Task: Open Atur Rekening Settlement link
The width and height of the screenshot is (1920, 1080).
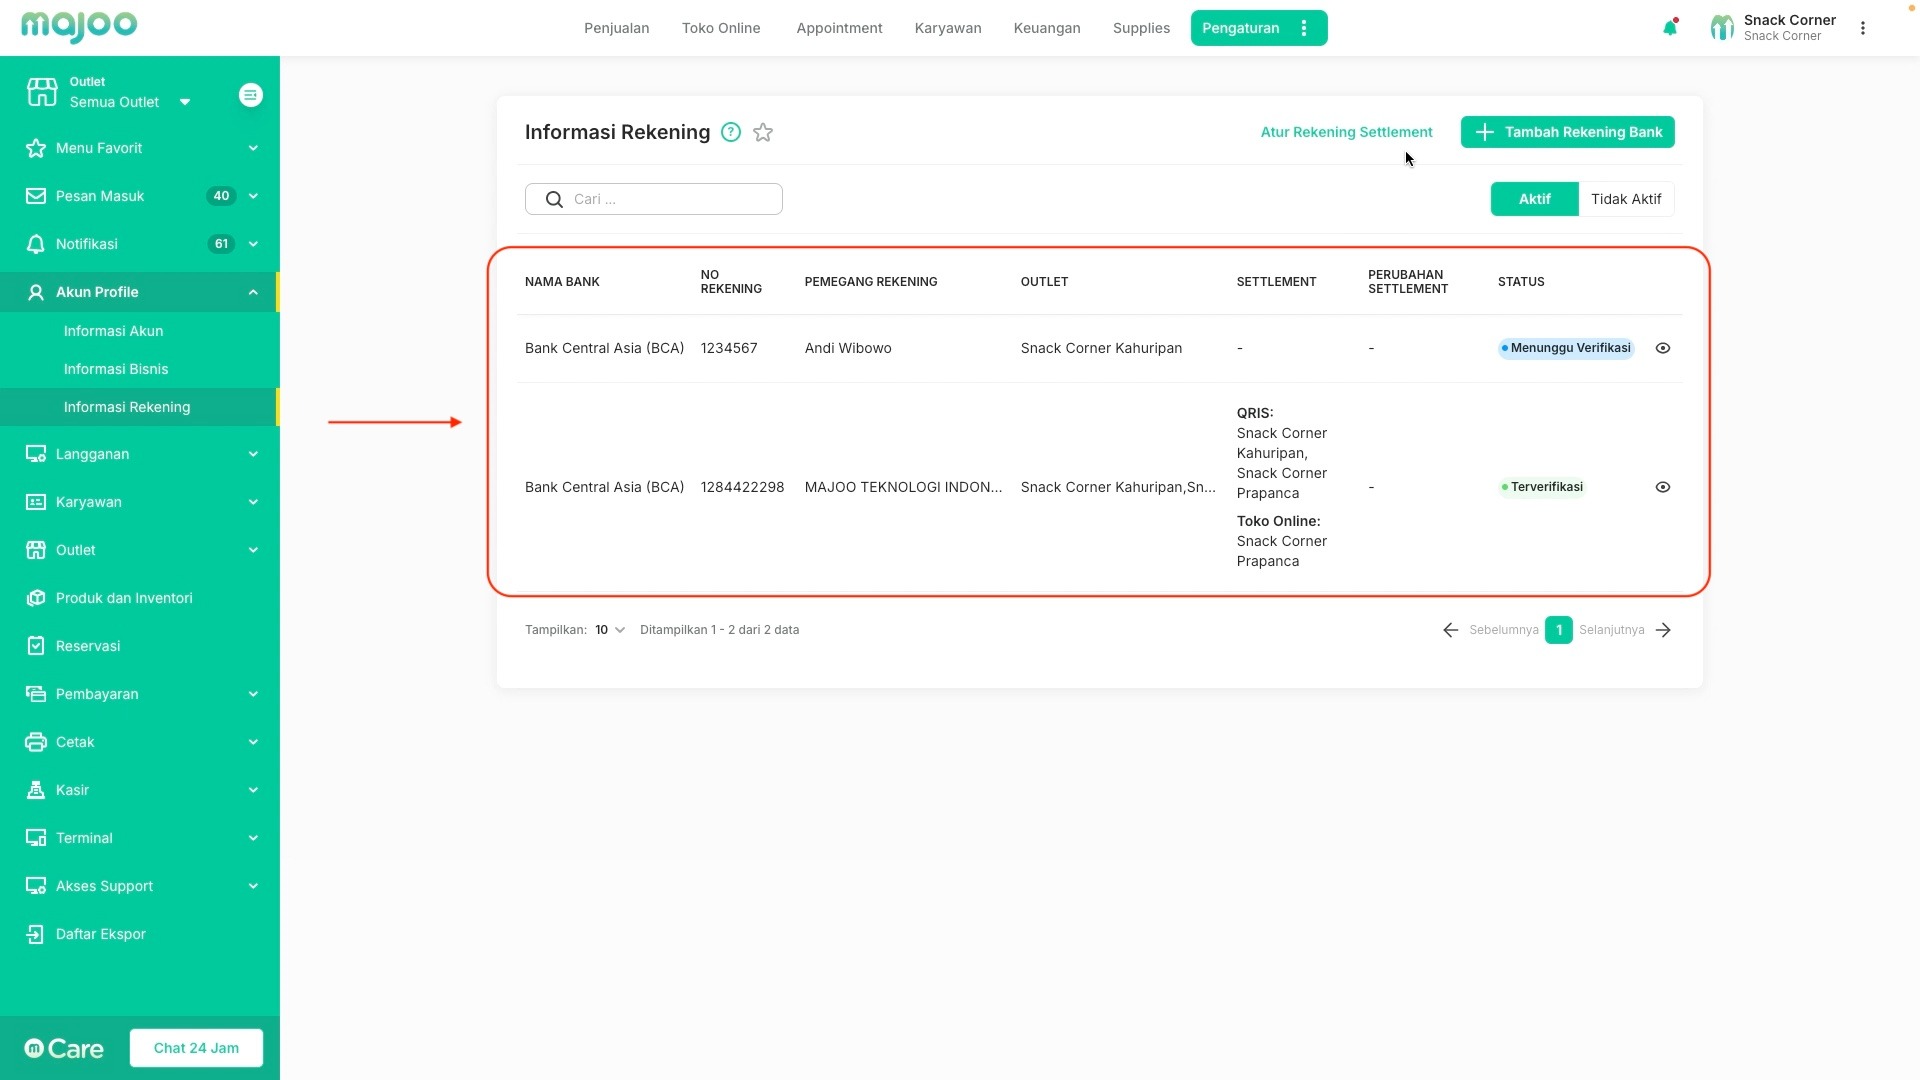Action: click(1346, 132)
